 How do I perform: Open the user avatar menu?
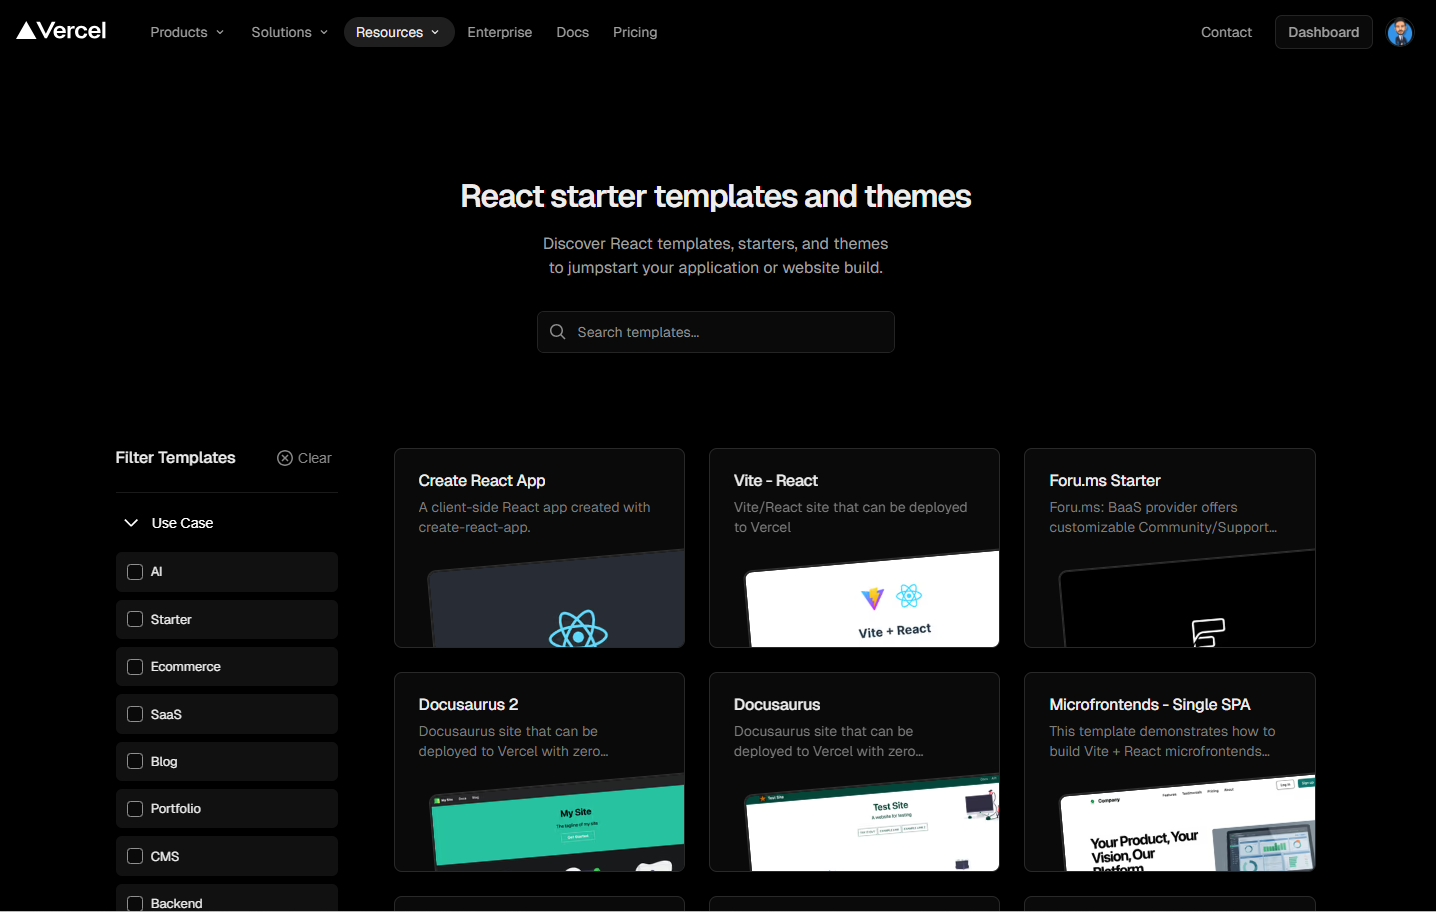(1400, 32)
